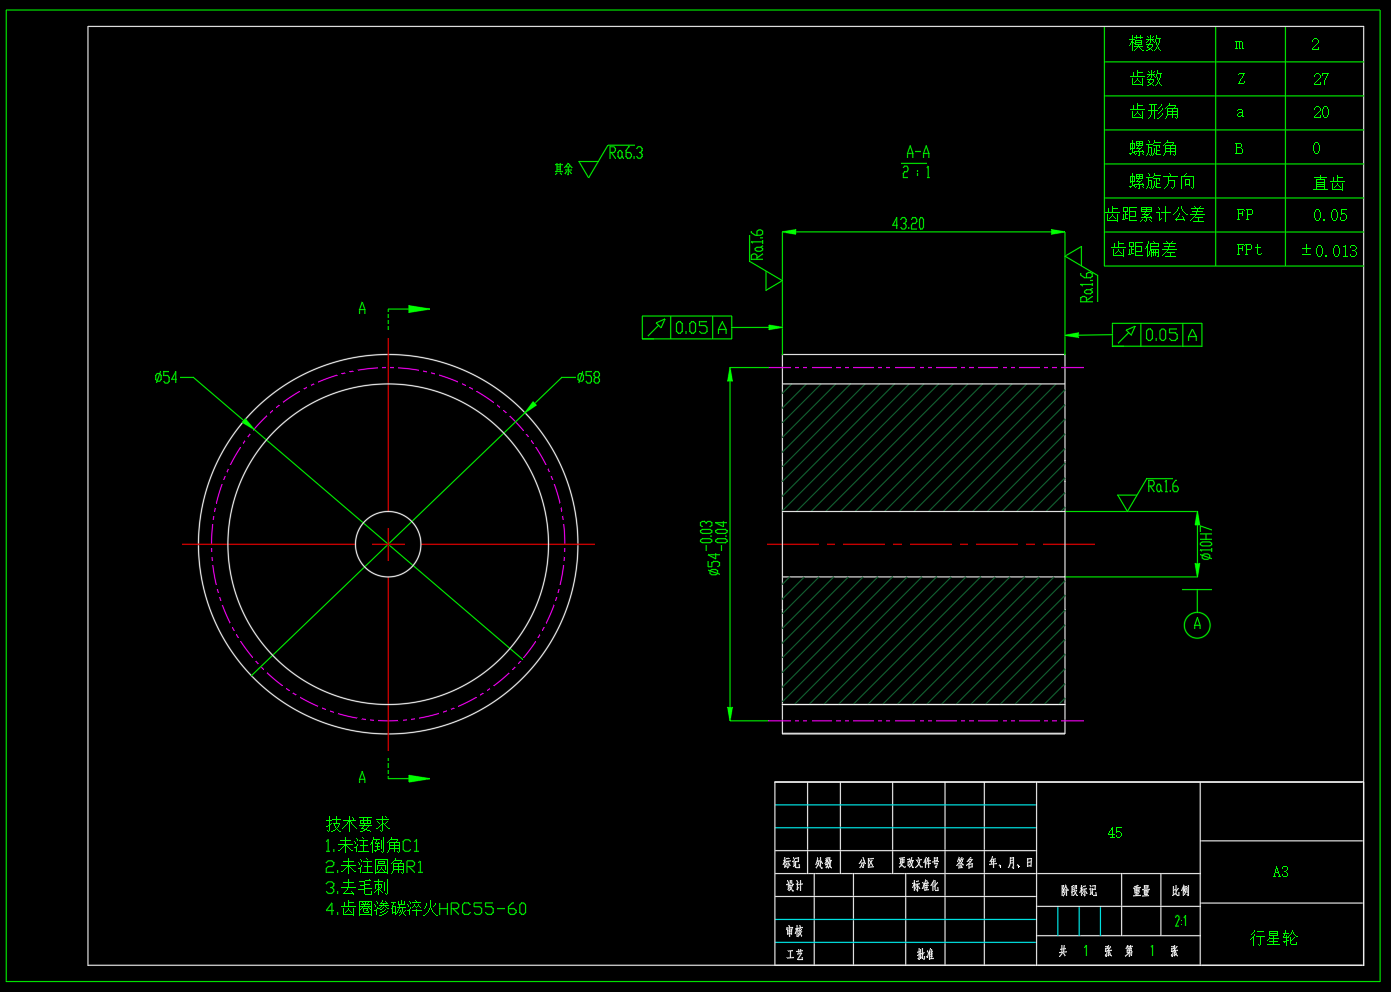Click the "ø54" leader label on circular view

click(x=166, y=378)
